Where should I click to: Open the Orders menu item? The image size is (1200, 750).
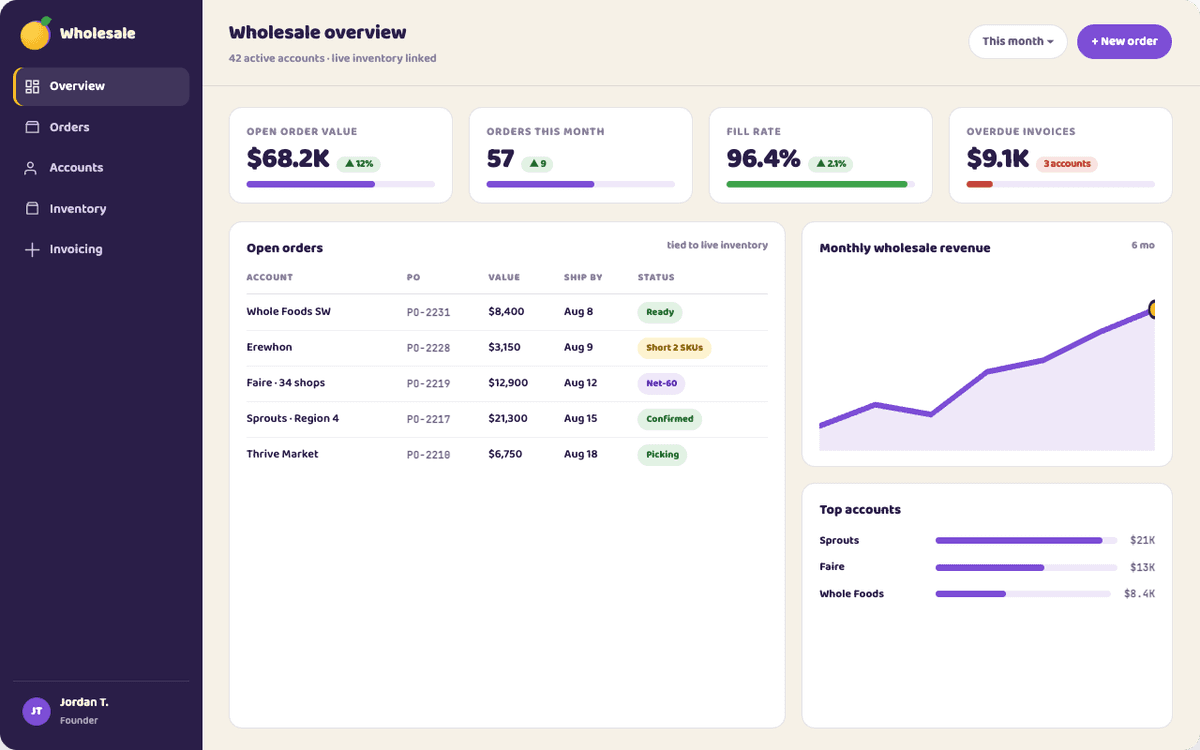point(101,127)
